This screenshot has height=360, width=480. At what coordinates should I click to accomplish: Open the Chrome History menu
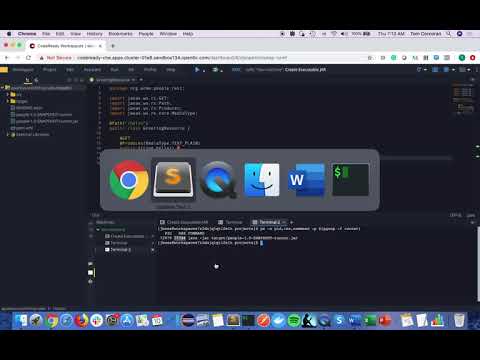pyautogui.click(x=94, y=34)
